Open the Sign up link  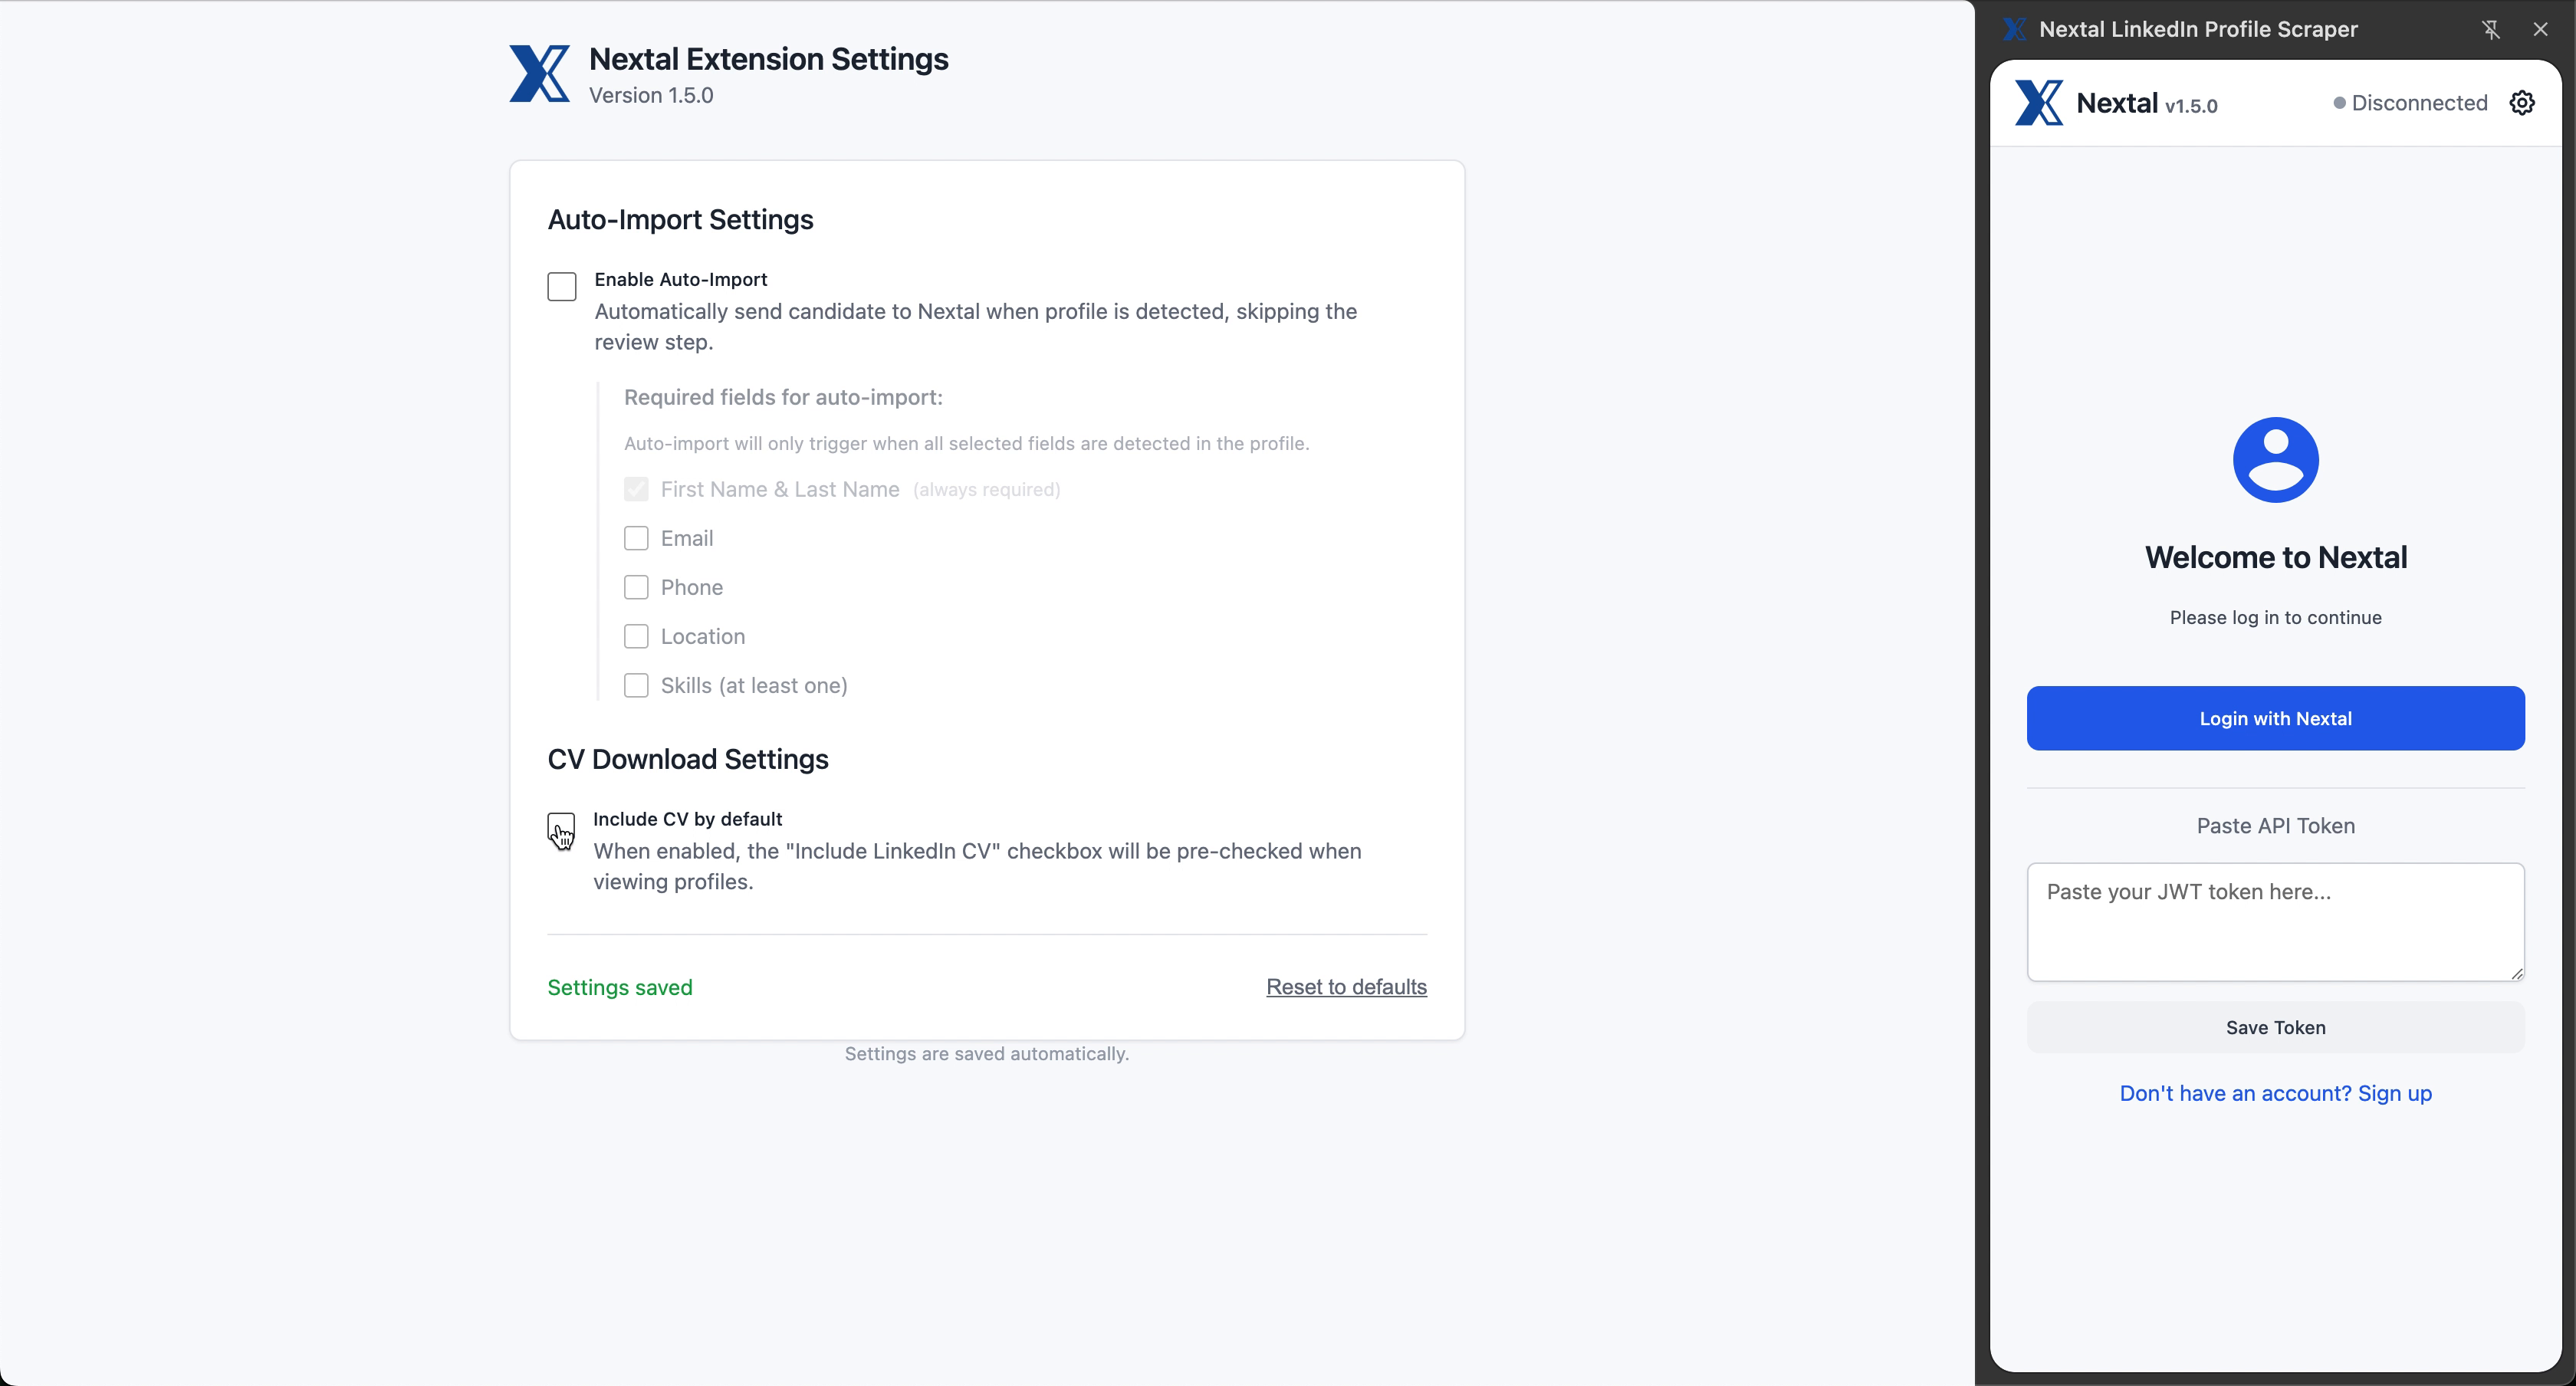coord(2396,1093)
